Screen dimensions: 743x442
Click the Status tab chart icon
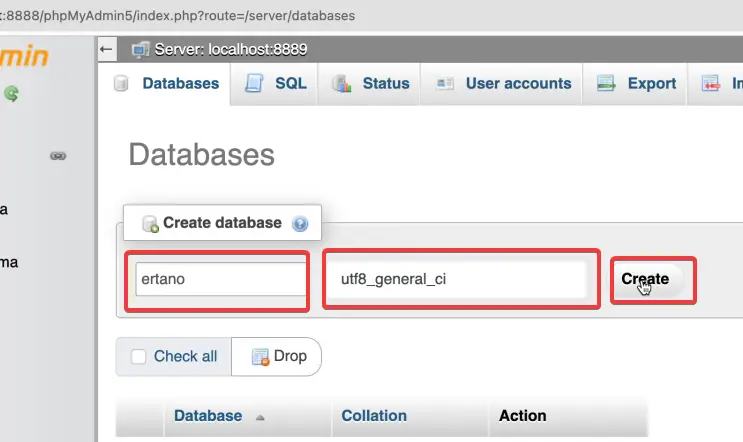pyautogui.click(x=342, y=84)
